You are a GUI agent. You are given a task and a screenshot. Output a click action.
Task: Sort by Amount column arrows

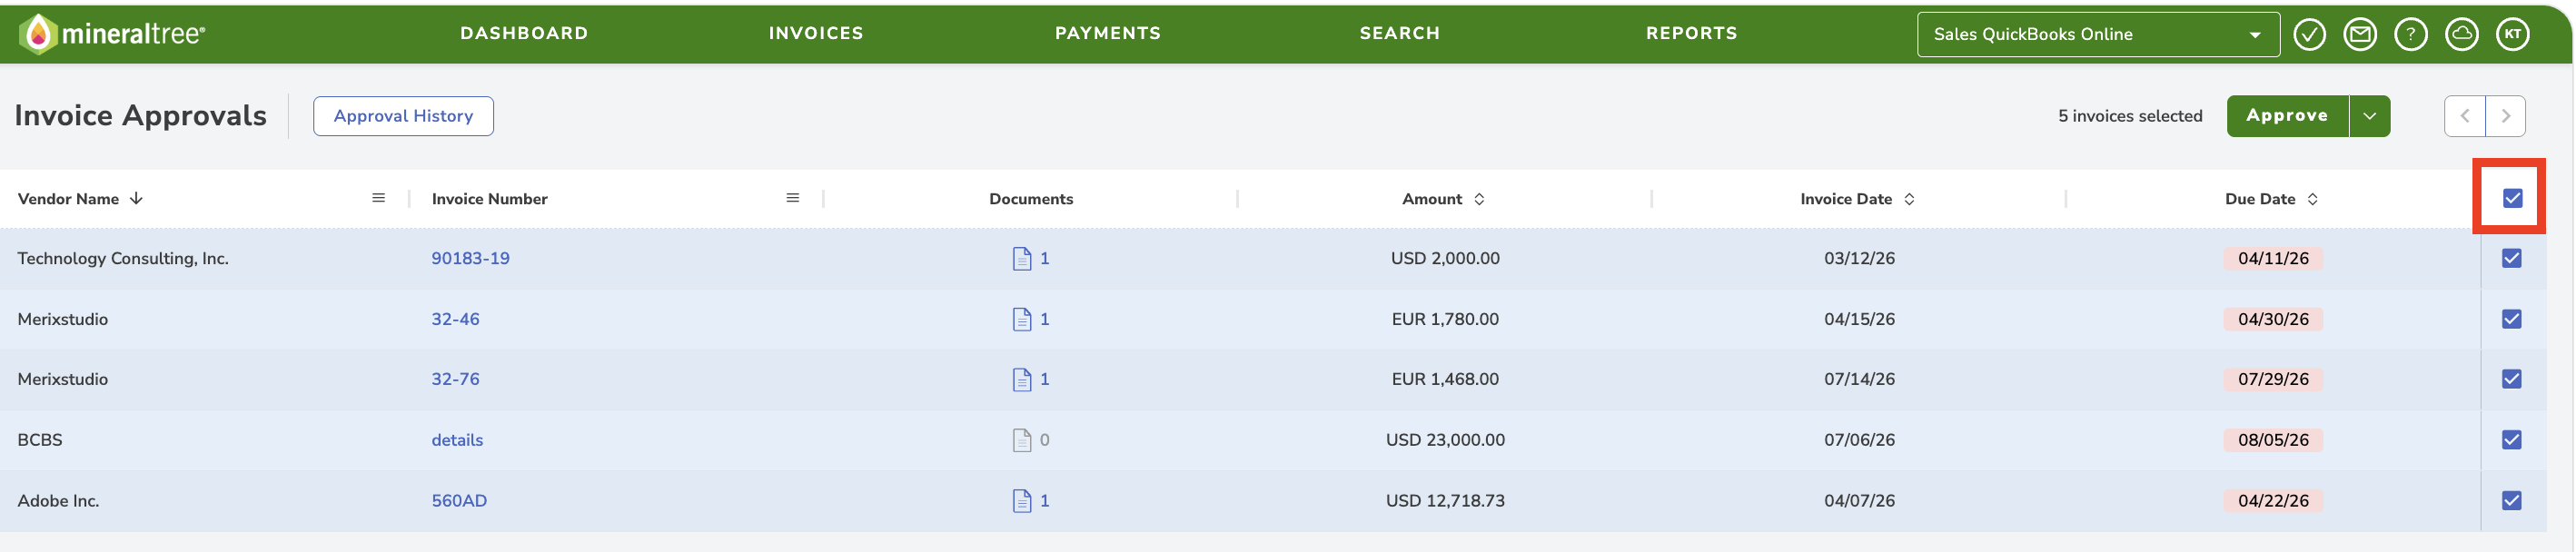pyautogui.click(x=1479, y=199)
